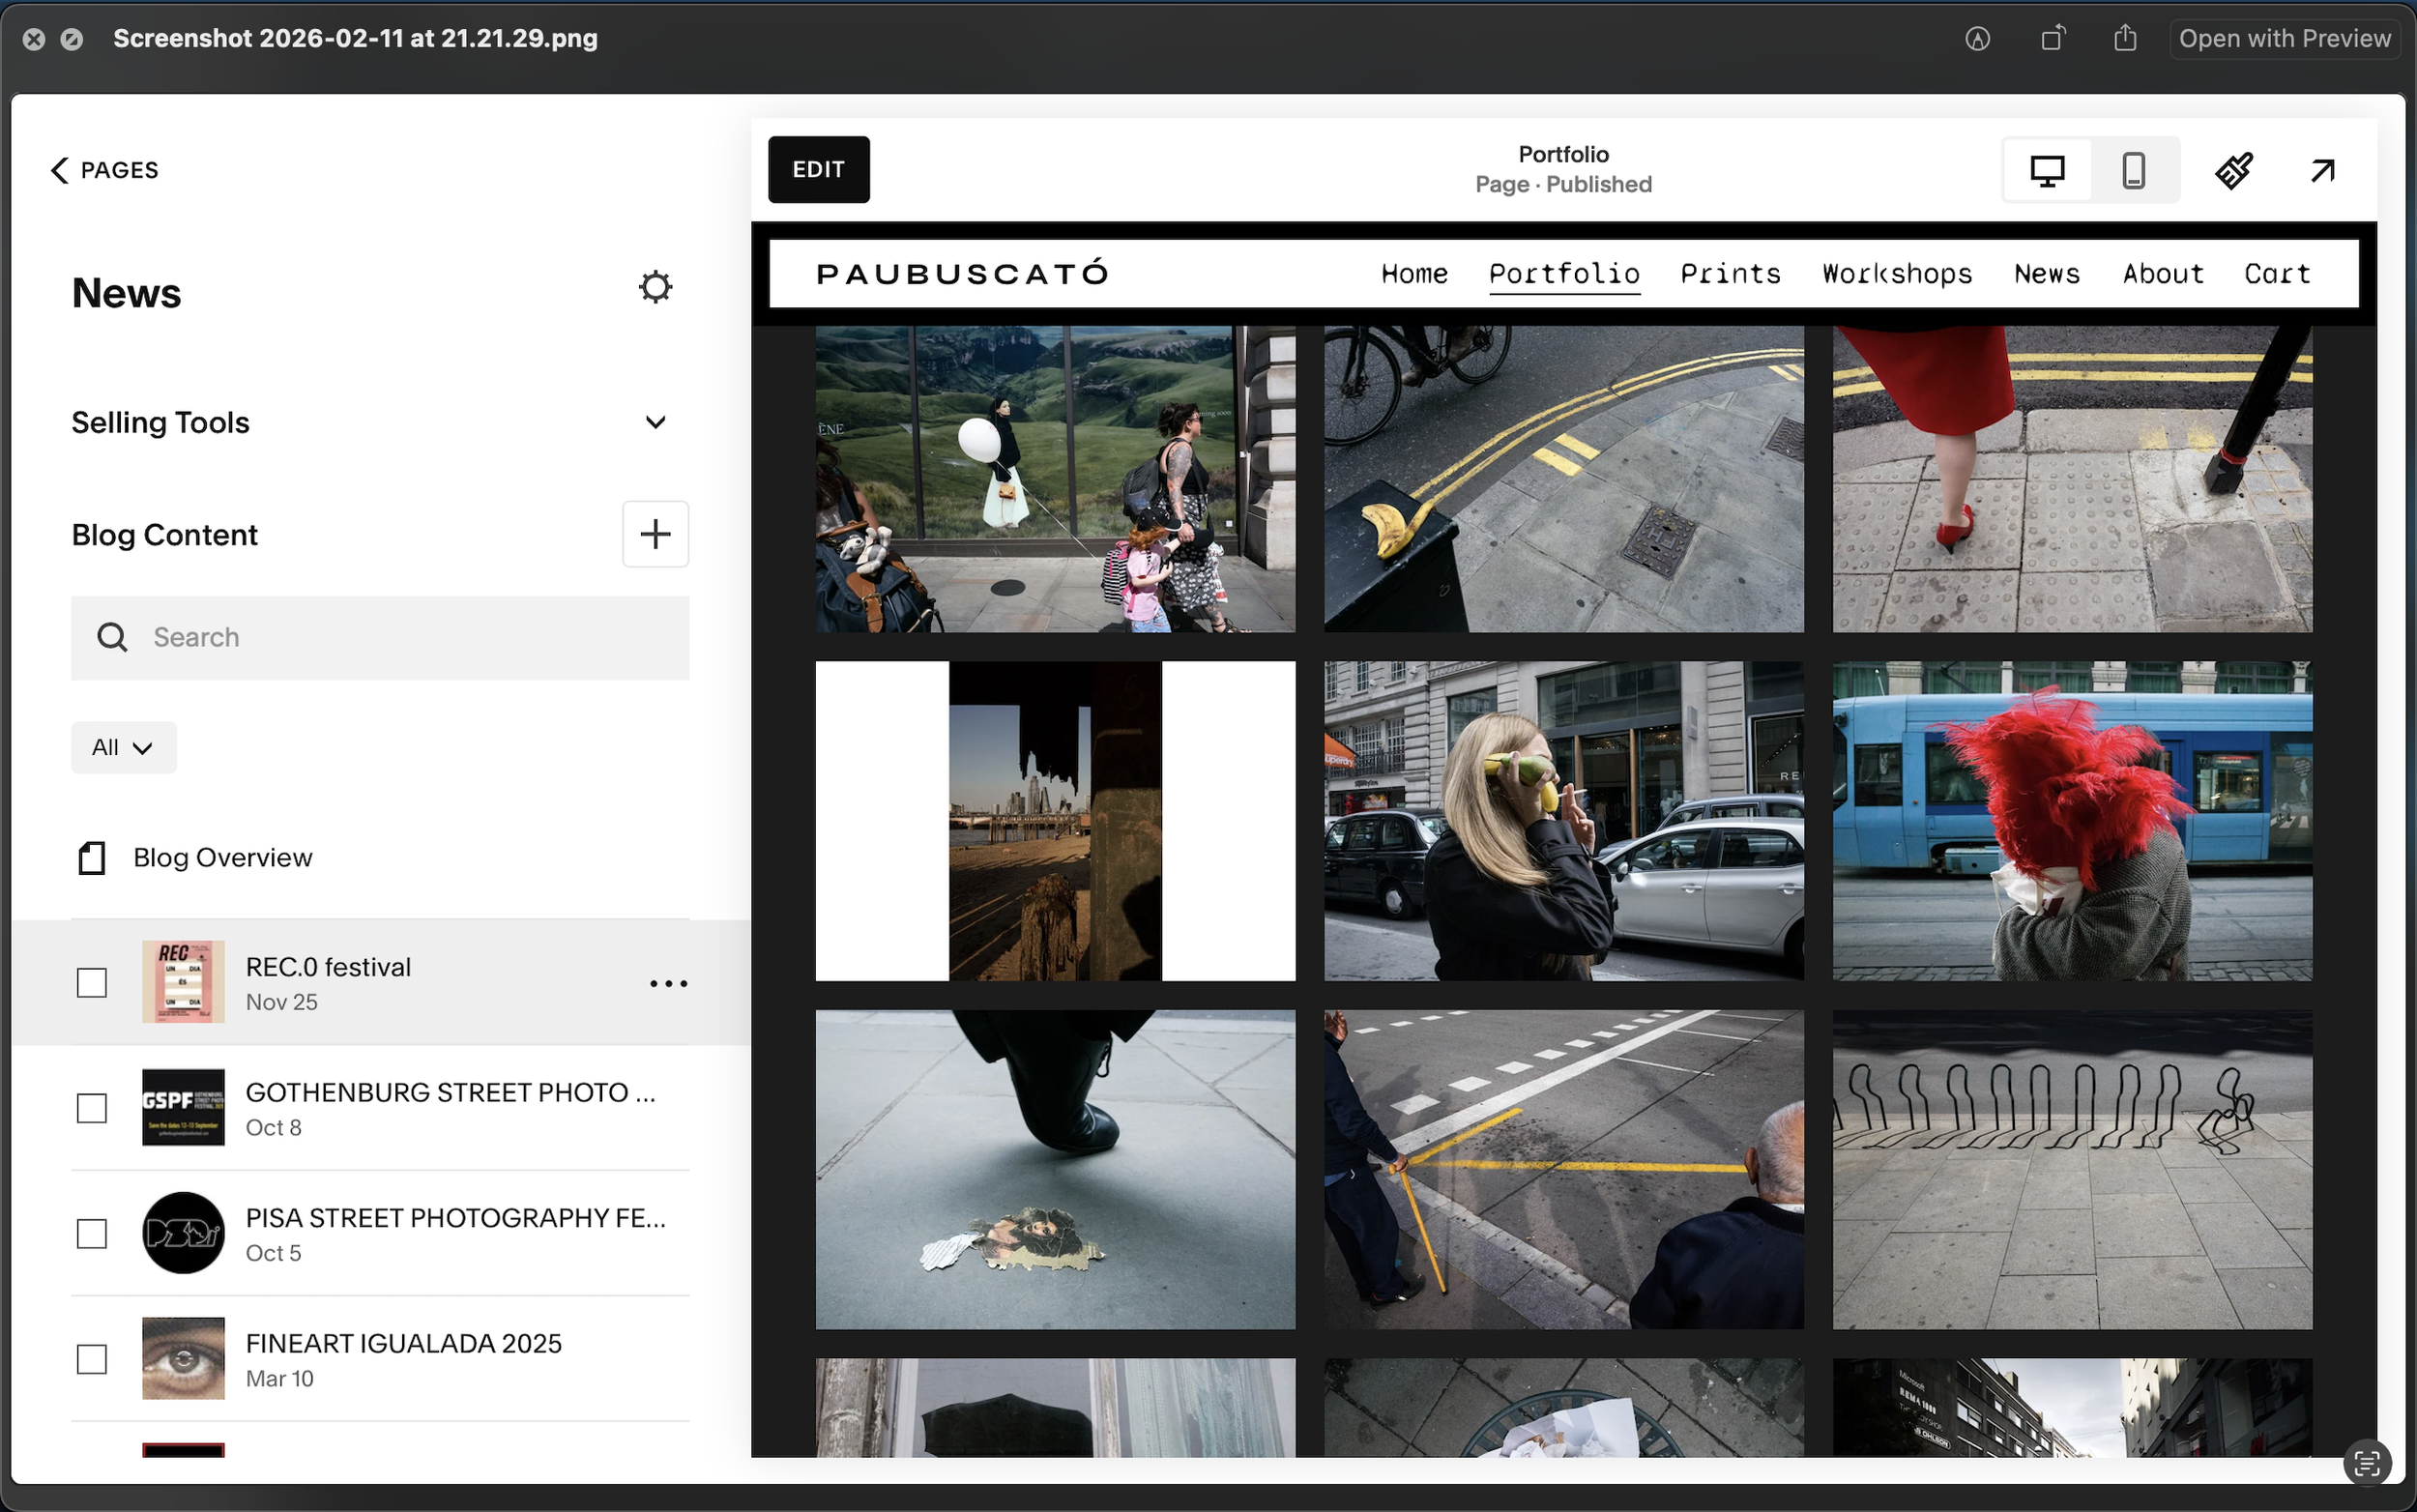Open the Workshops navigation menu item
The height and width of the screenshot is (1512, 2417).
pyautogui.click(x=1896, y=274)
